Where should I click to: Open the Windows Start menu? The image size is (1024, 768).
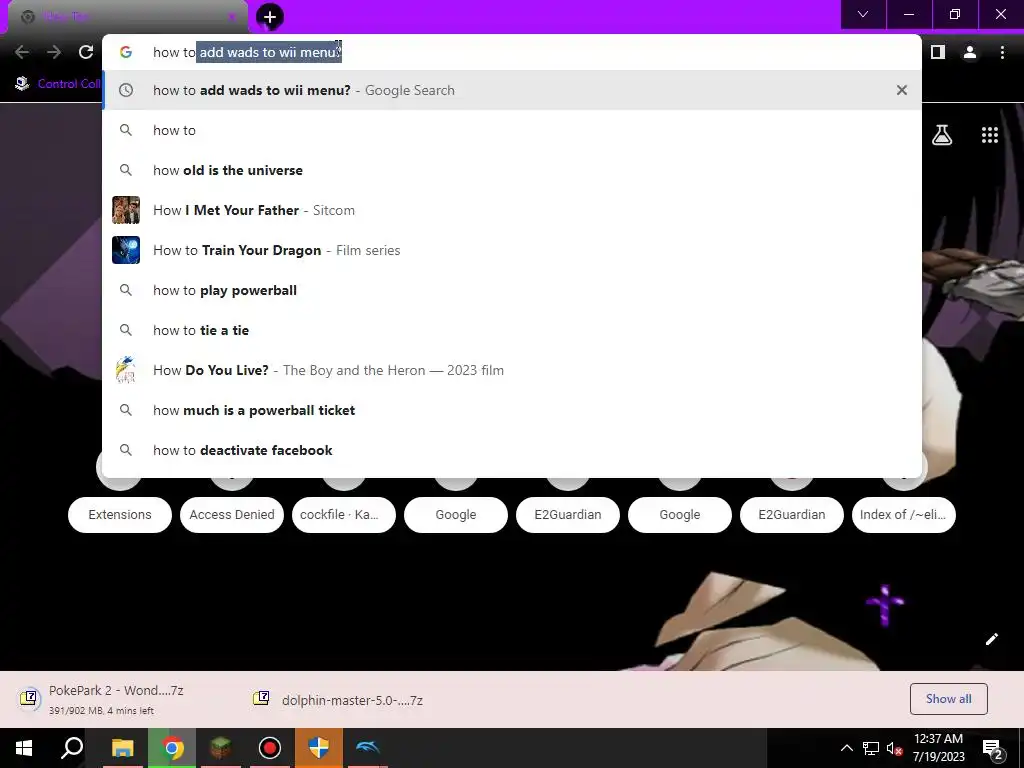point(24,748)
